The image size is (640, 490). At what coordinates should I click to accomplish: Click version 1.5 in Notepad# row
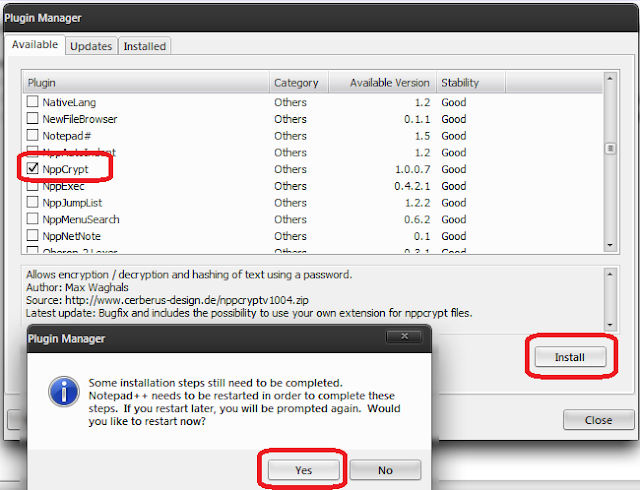point(422,136)
